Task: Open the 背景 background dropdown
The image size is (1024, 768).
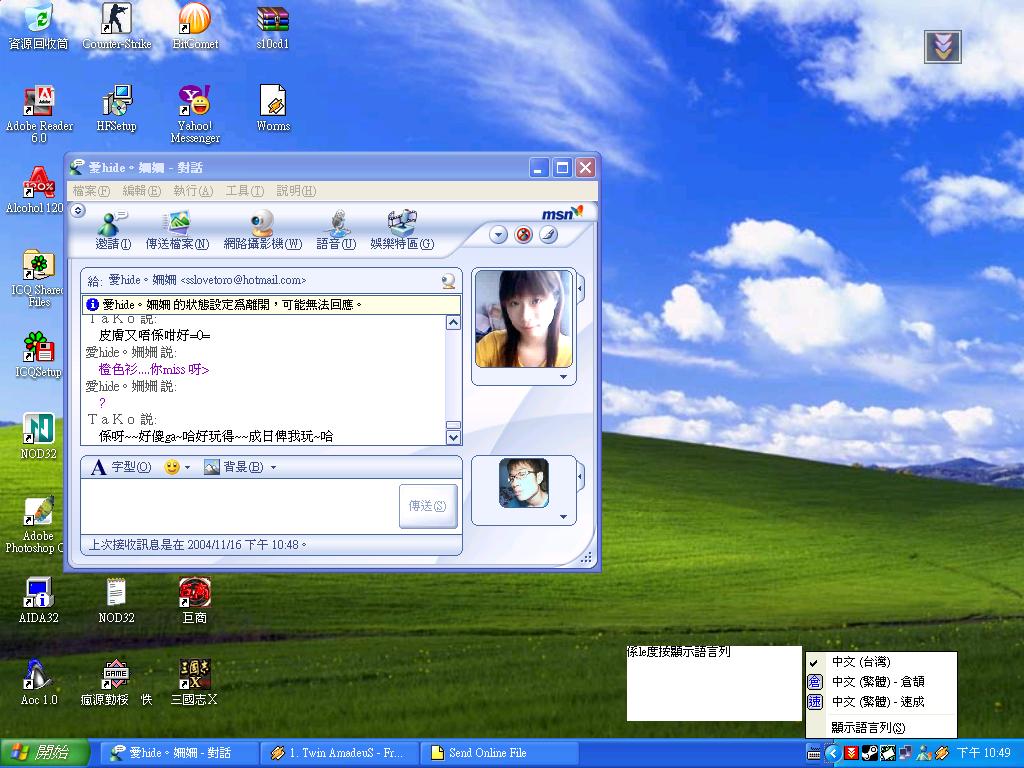Action: (273, 468)
